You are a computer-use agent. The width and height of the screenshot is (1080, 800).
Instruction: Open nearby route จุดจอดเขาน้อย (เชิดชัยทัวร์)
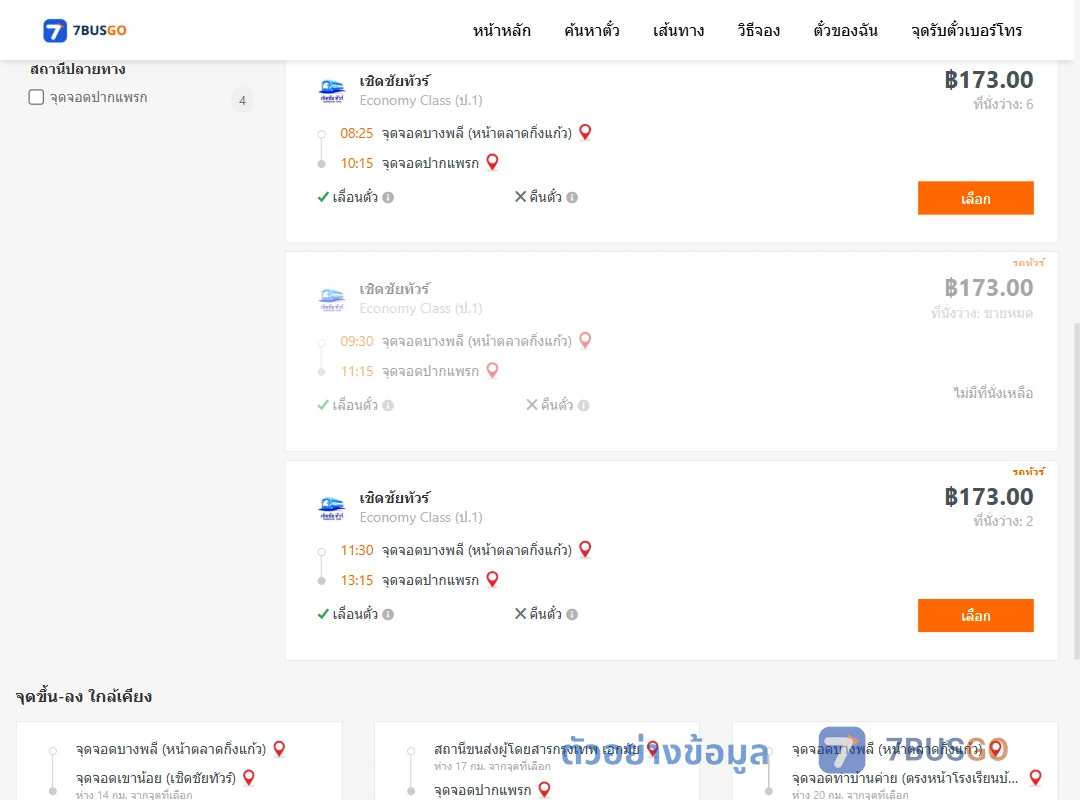(x=179, y=761)
